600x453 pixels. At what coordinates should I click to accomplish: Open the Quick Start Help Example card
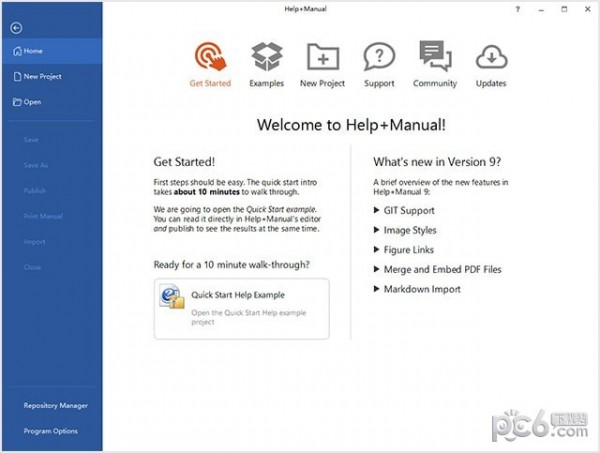pos(241,309)
